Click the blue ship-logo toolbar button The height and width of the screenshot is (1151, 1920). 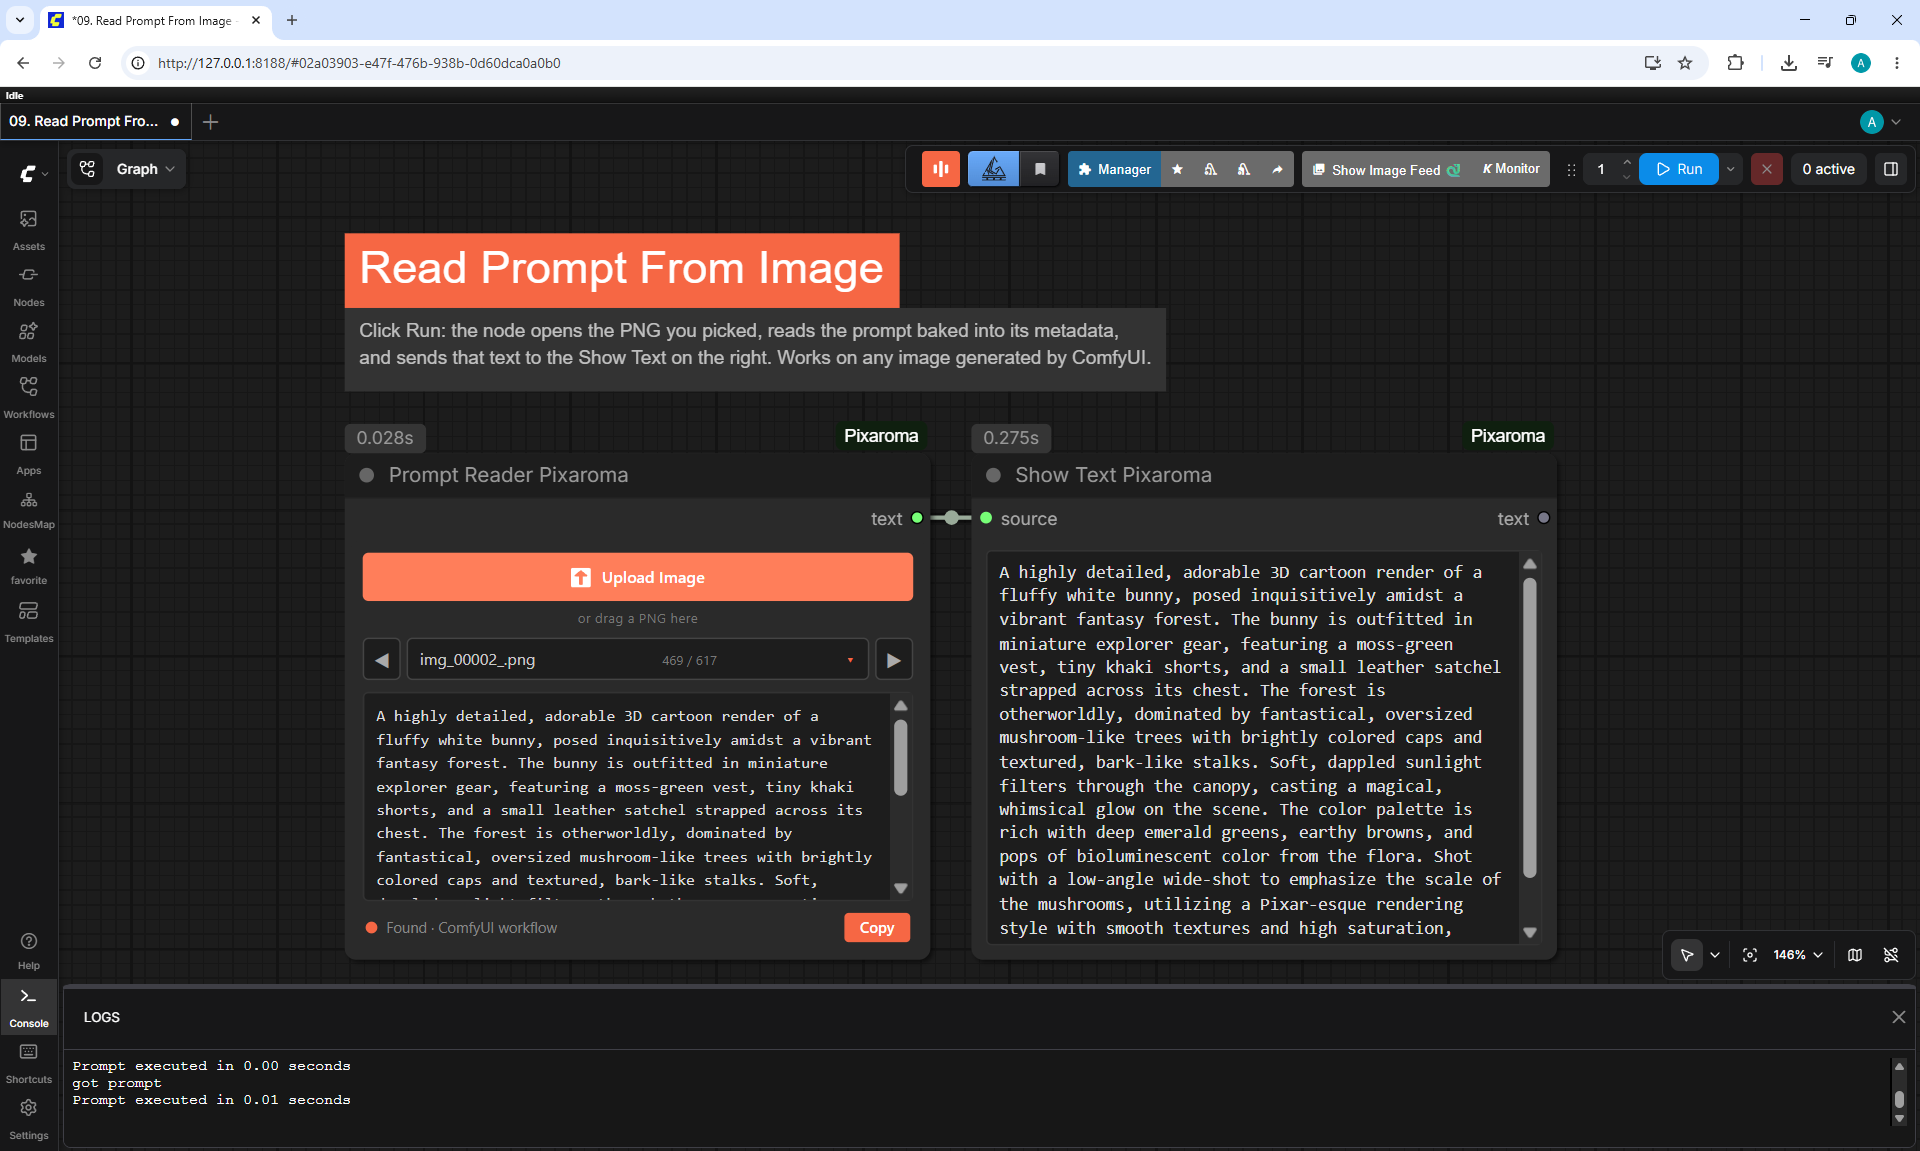993,169
